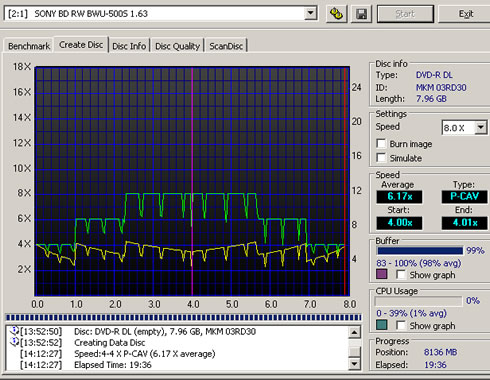The height and width of the screenshot is (380, 490).
Task: Click the purple Buffer graph color swatch
Action: [382, 274]
